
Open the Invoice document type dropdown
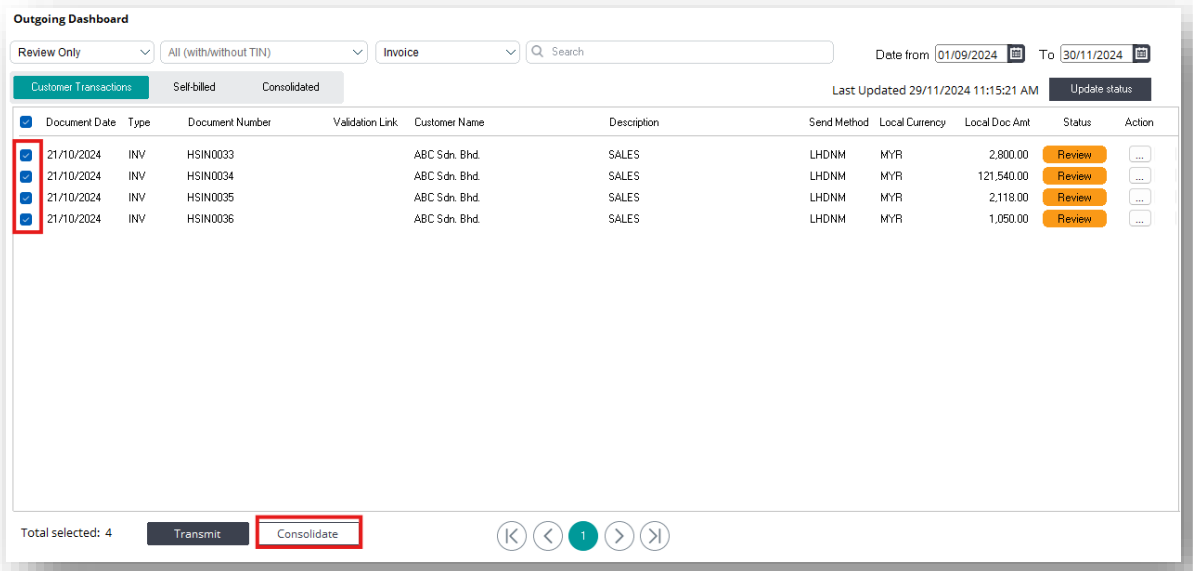pyautogui.click(x=448, y=52)
